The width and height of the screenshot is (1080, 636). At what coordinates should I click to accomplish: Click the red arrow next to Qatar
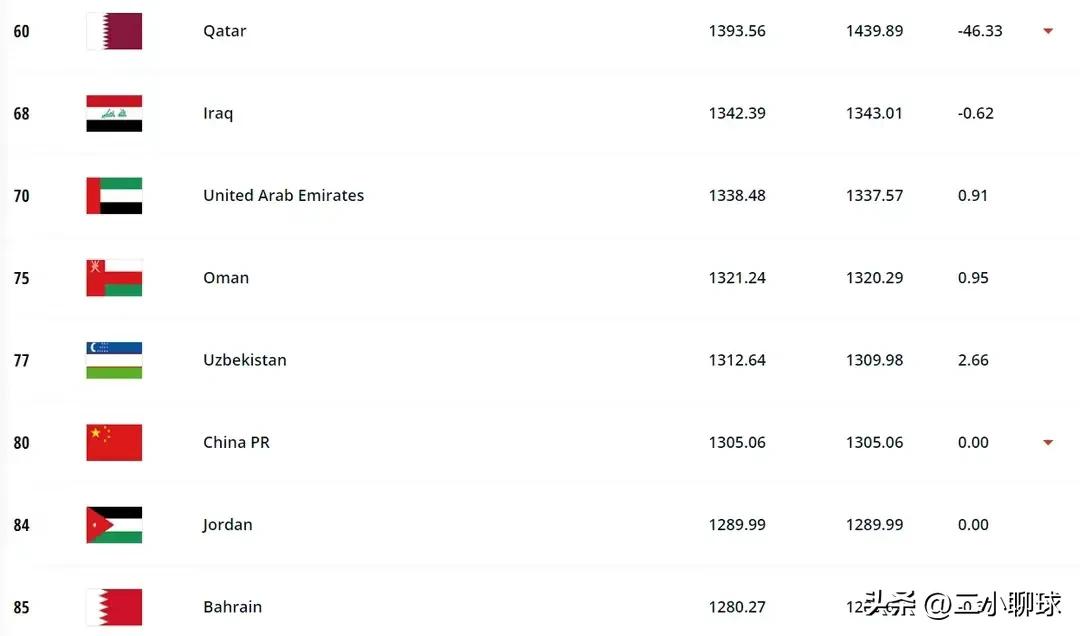1047,31
